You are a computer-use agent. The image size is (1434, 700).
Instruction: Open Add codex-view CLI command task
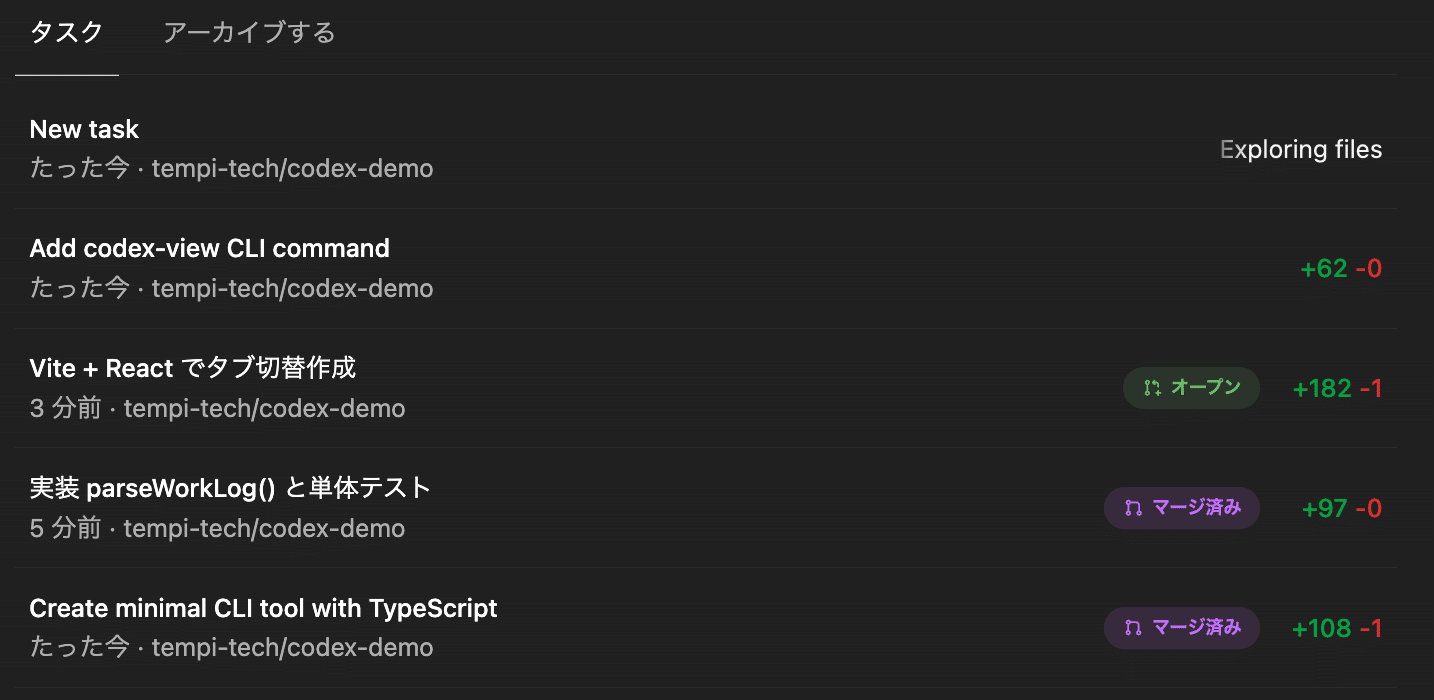pos(210,248)
